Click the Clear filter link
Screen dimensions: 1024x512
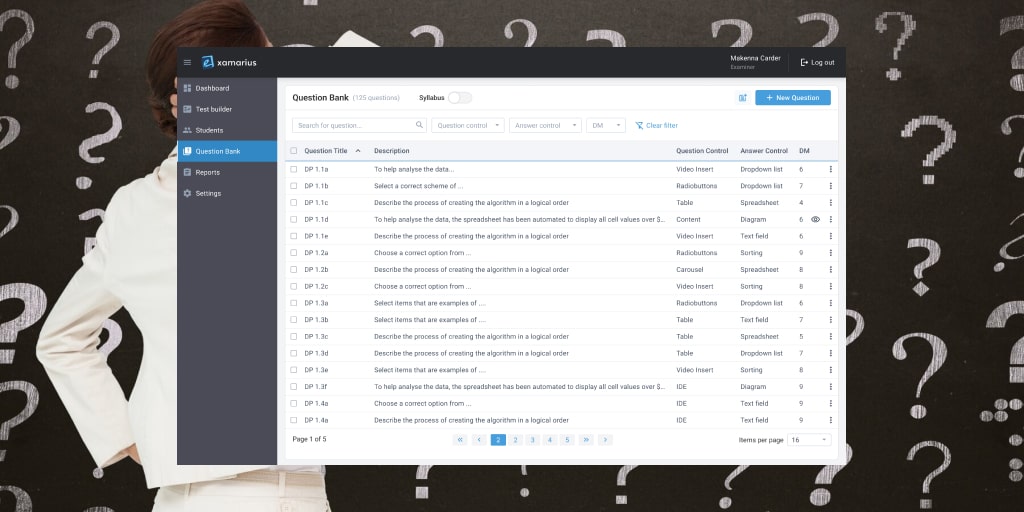pos(657,126)
